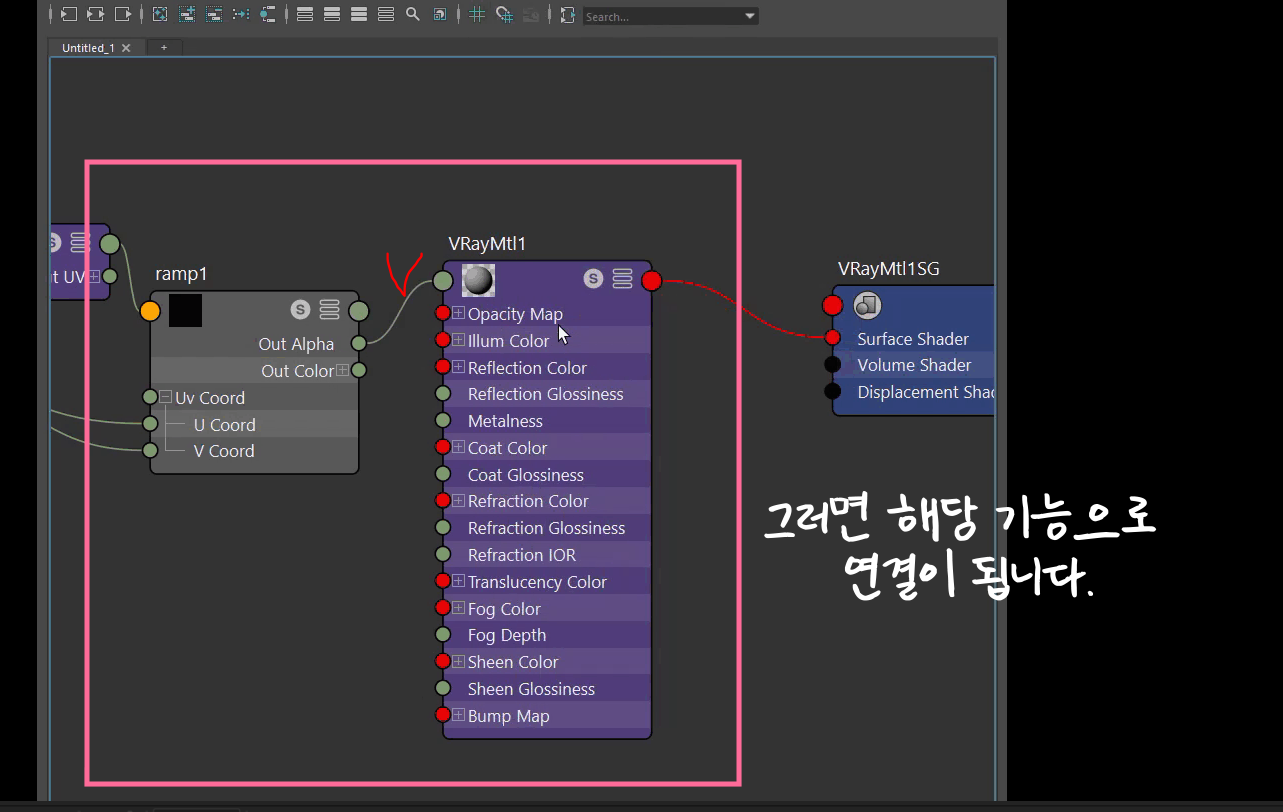Click the ramp1 orange input port
This screenshot has height=812, width=1283.
pyautogui.click(x=150, y=311)
